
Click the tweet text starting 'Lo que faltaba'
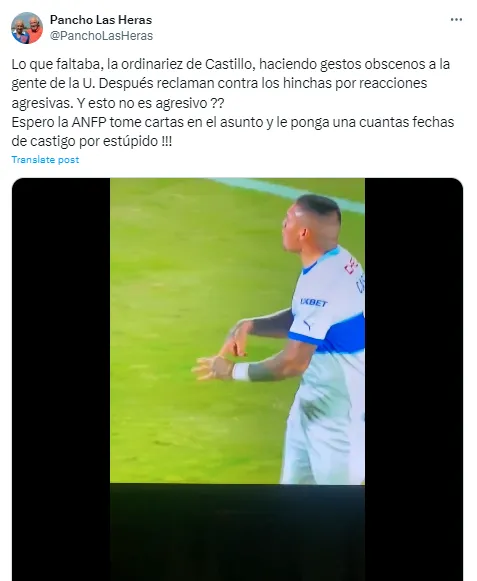(233, 103)
